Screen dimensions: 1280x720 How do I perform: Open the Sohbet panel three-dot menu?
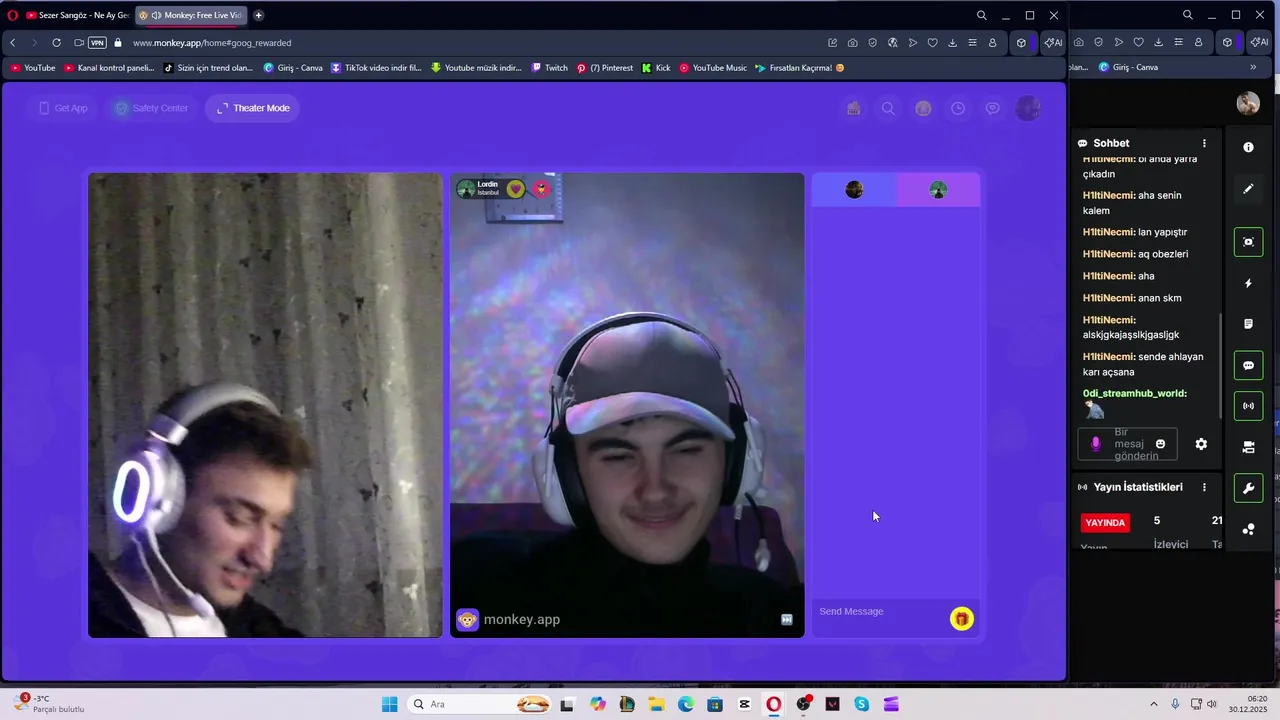pyautogui.click(x=1204, y=143)
